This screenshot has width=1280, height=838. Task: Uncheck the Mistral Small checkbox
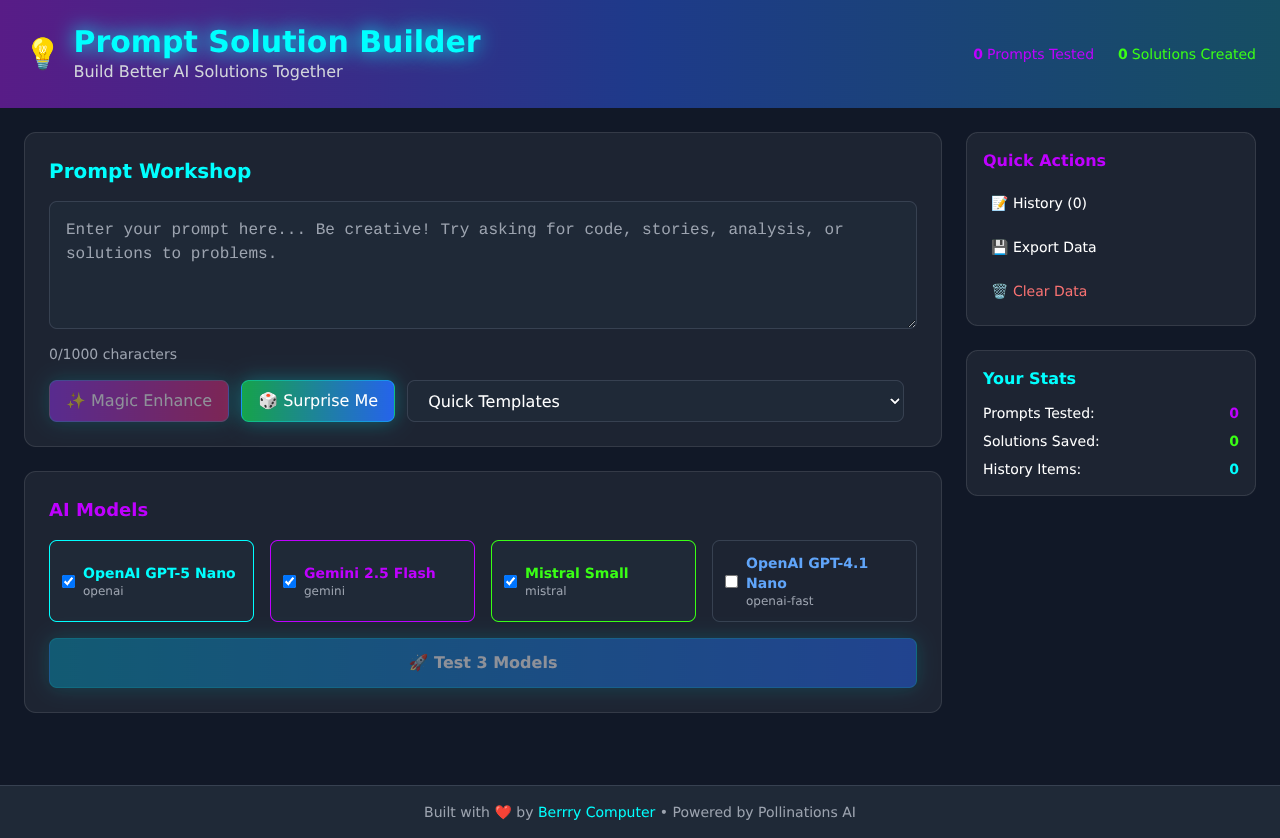click(509, 581)
